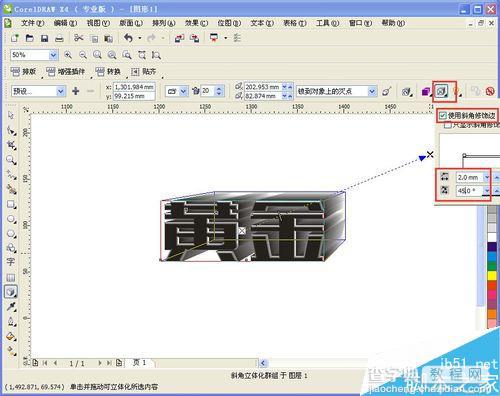The height and width of the screenshot is (396, 500).
Task: Click the extrusion depth stepper arrows
Action: 219,91
